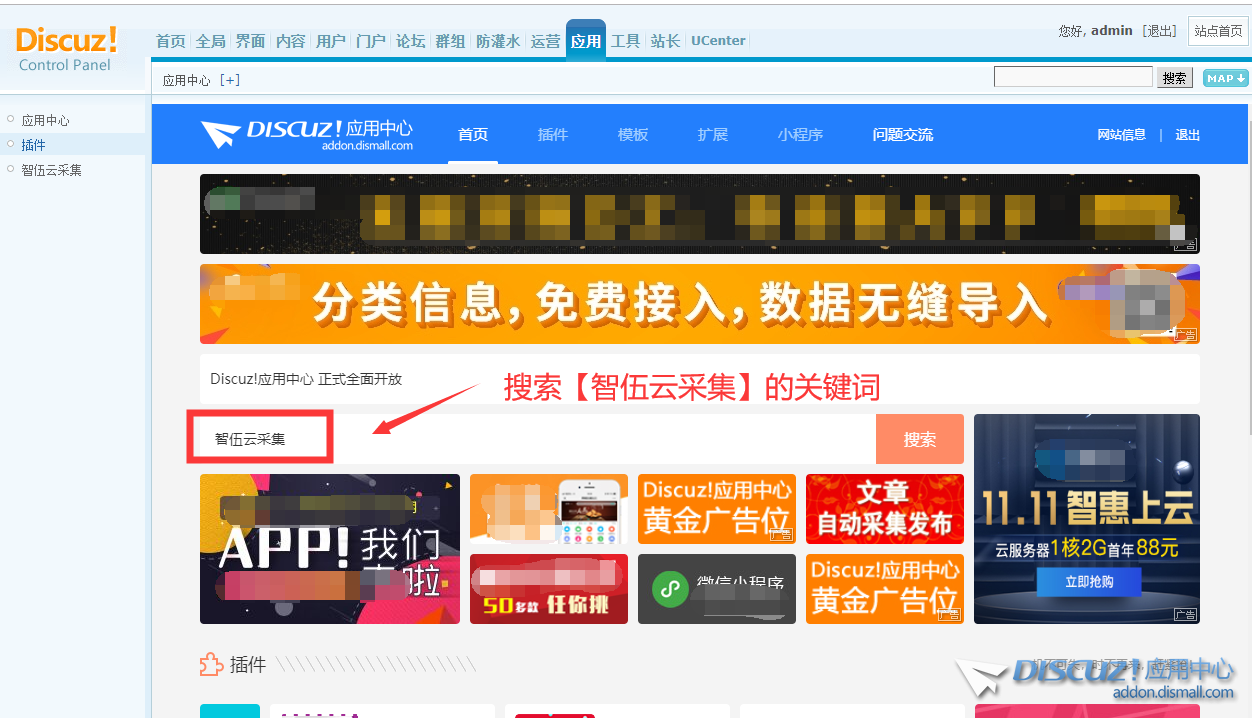Click the MAP button icon
The image size is (1252, 718).
tap(1225, 78)
